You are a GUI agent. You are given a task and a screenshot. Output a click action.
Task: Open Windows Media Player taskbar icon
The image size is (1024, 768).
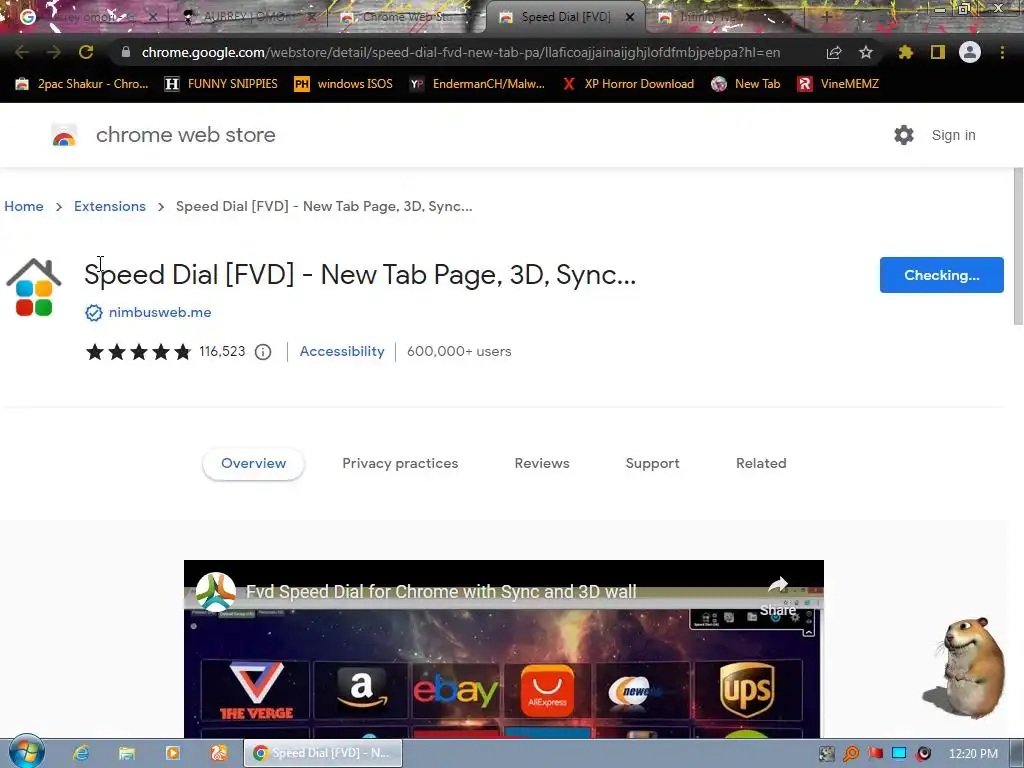click(172, 753)
